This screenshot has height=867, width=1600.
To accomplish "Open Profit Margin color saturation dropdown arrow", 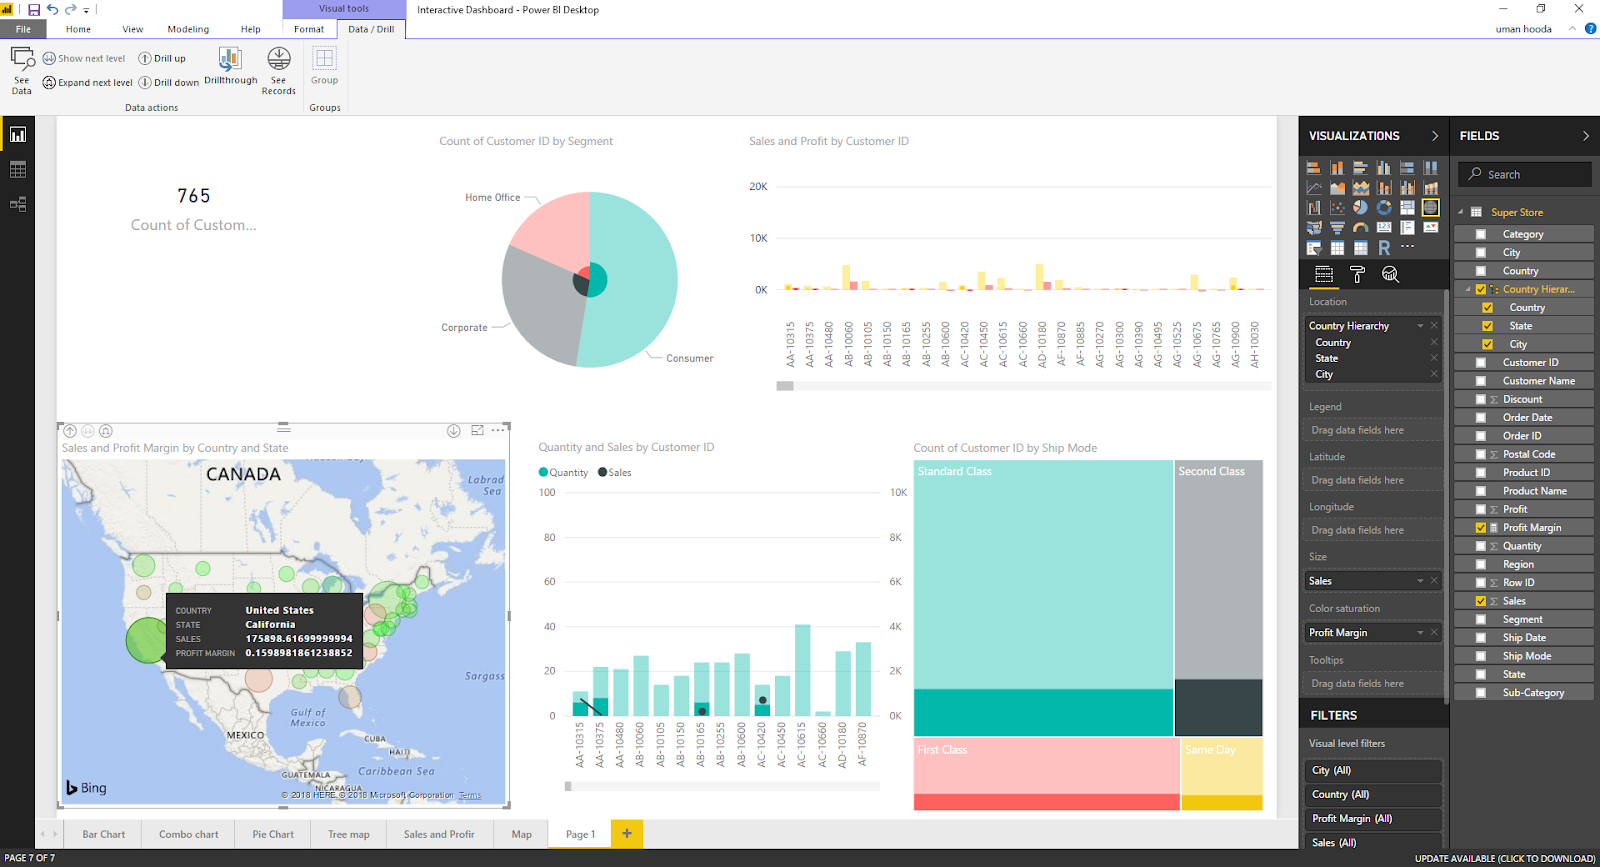I will [1420, 633].
